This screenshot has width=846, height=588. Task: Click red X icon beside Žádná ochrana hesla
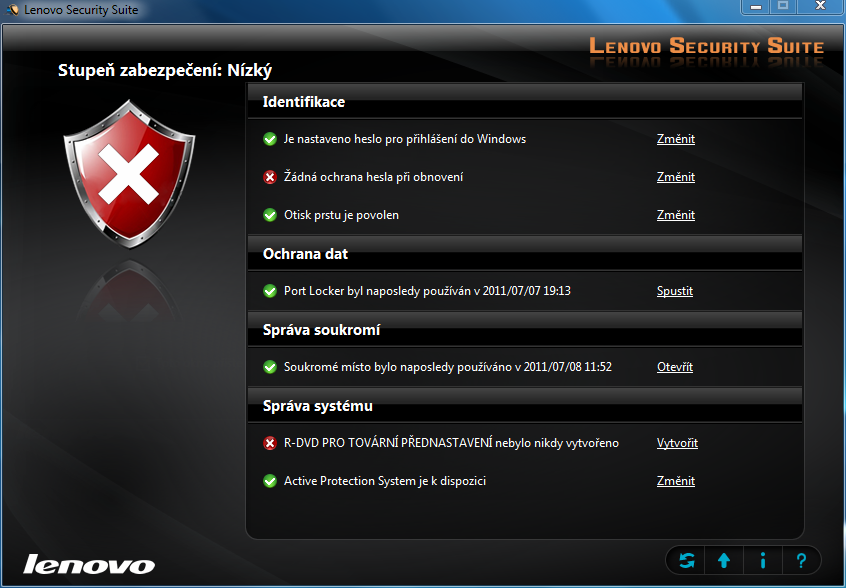click(270, 177)
